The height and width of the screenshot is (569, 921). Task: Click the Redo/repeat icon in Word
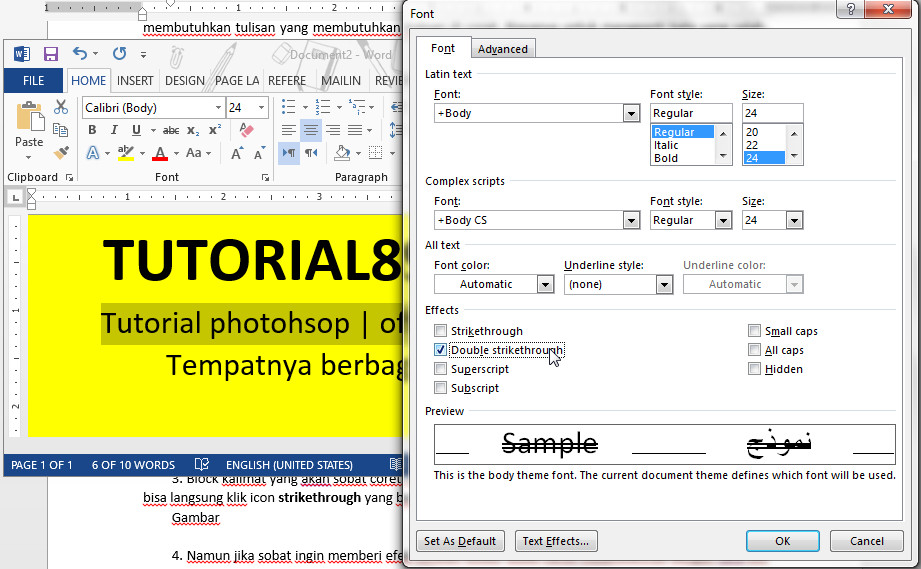click(x=119, y=54)
